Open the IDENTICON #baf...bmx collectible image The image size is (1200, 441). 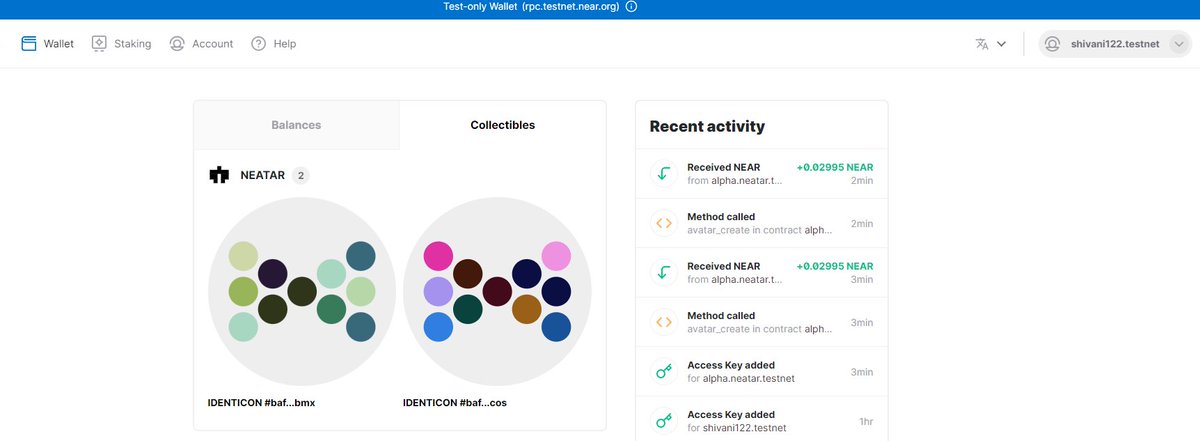pos(302,292)
